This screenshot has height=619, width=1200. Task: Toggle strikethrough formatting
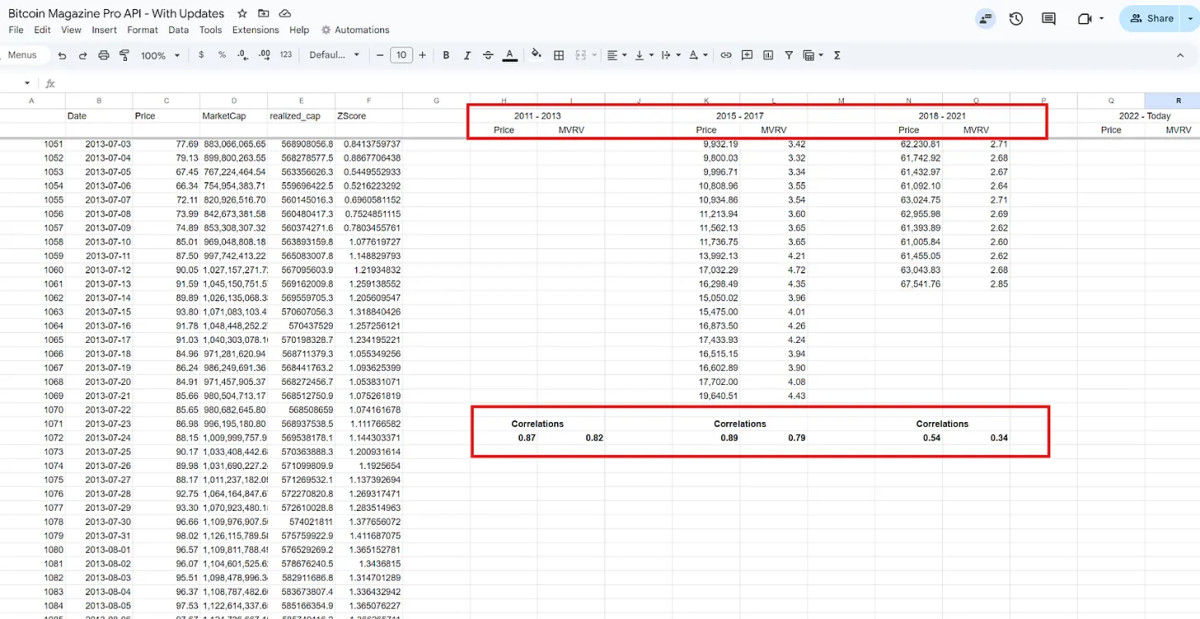click(488, 56)
